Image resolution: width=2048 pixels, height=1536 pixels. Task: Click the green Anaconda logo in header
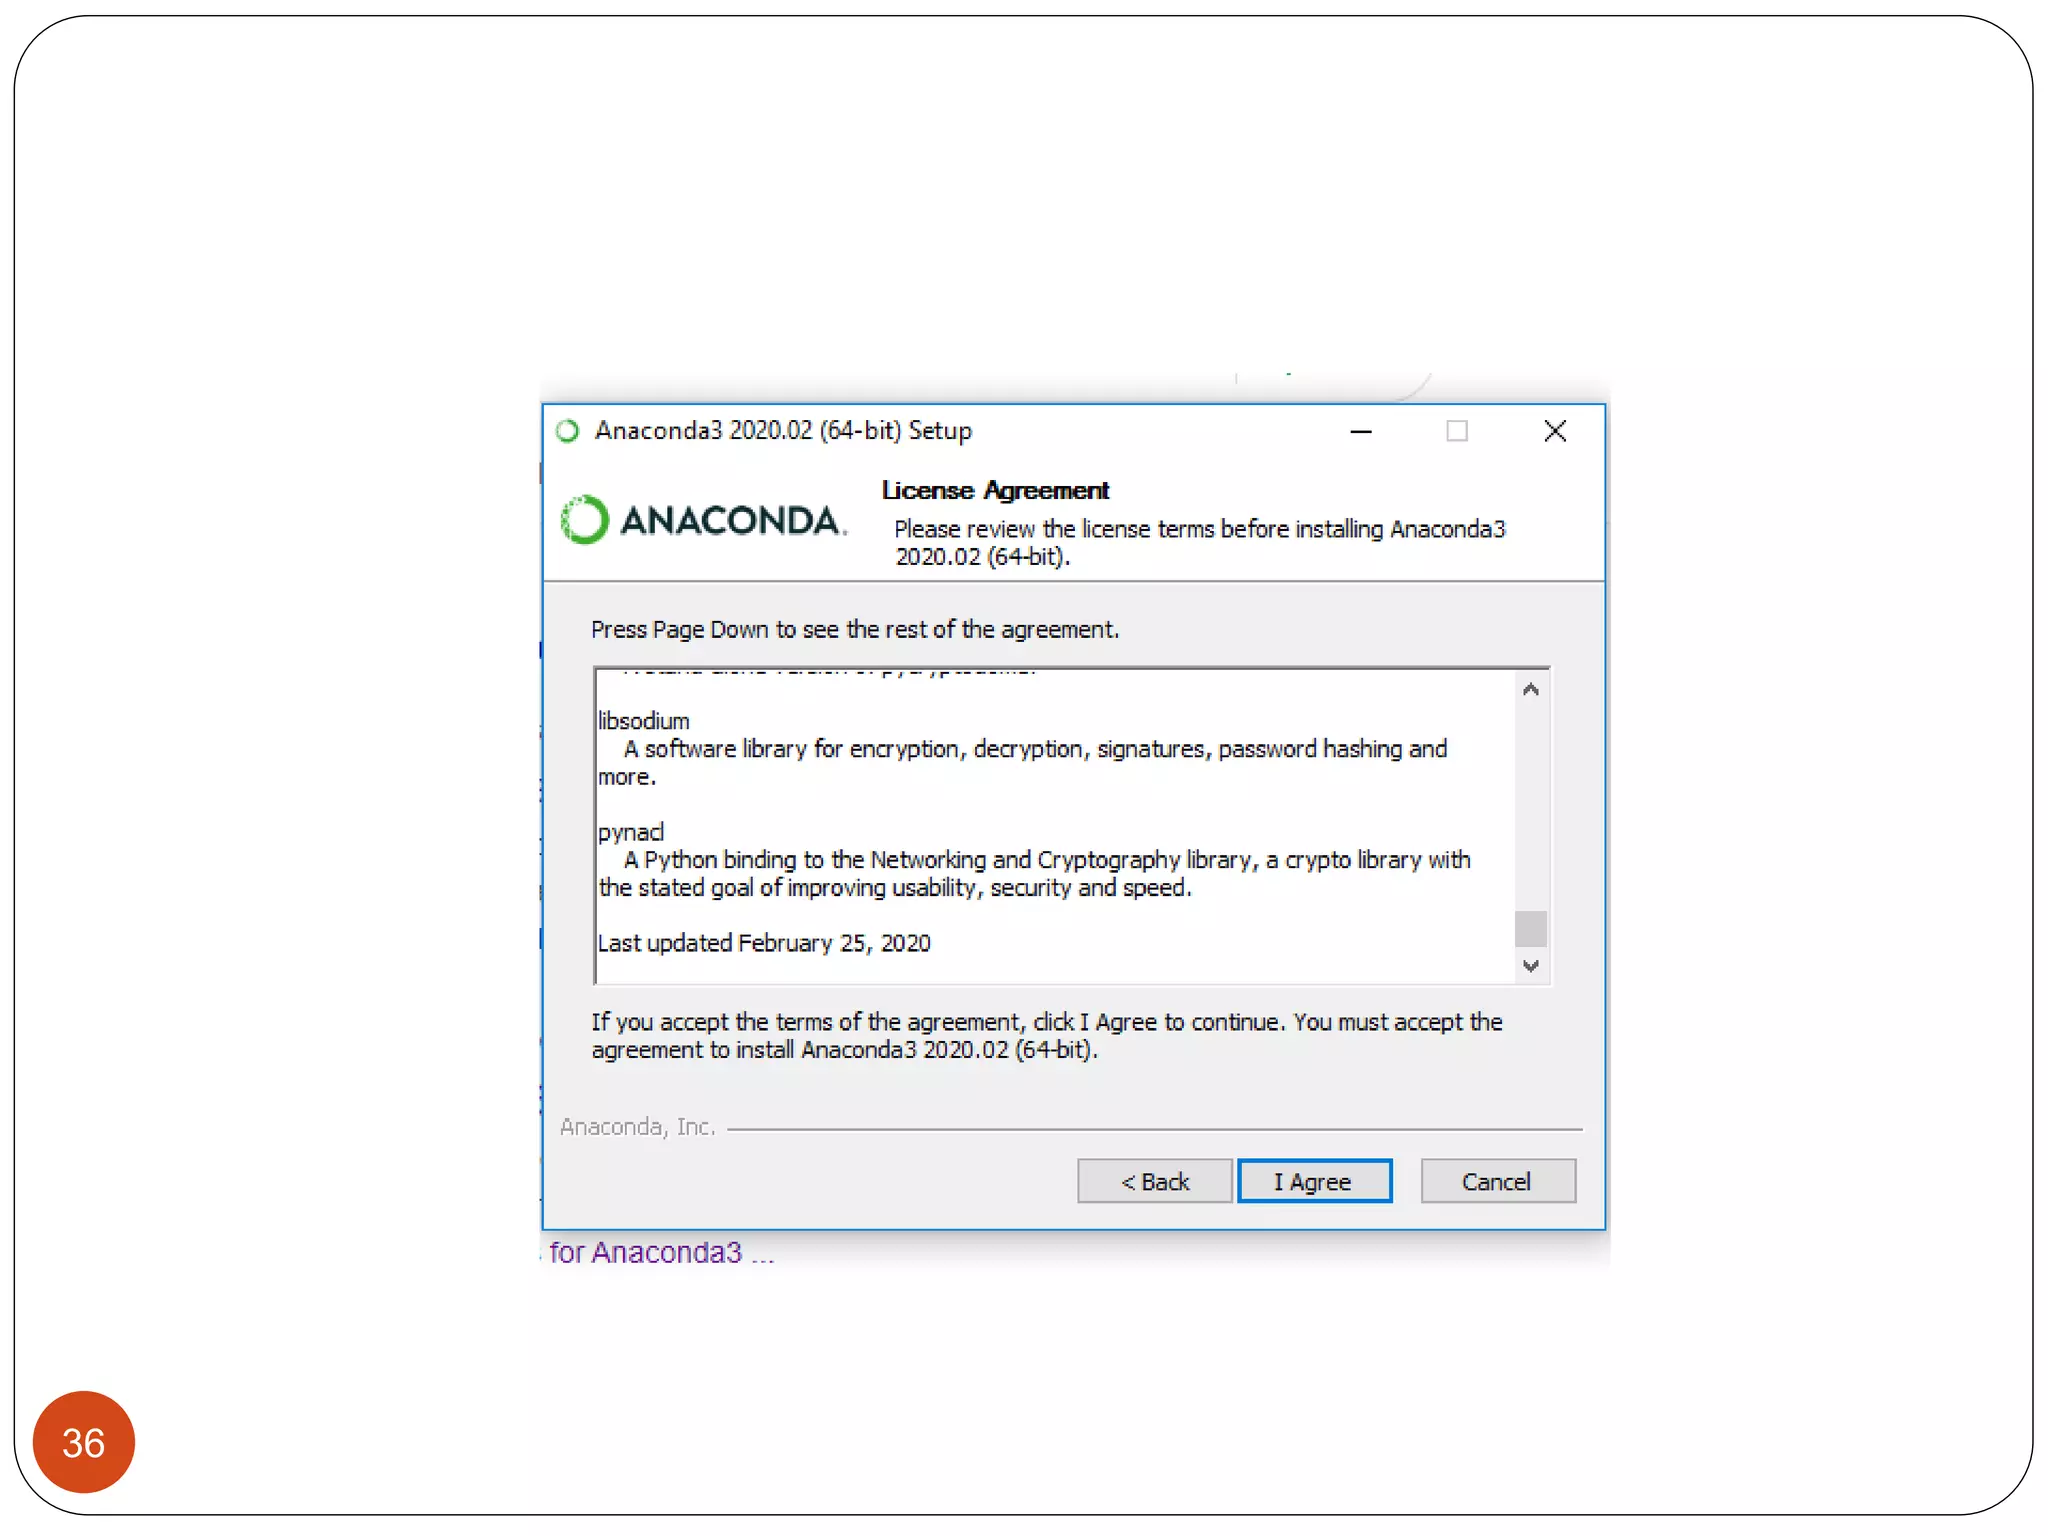point(703,520)
